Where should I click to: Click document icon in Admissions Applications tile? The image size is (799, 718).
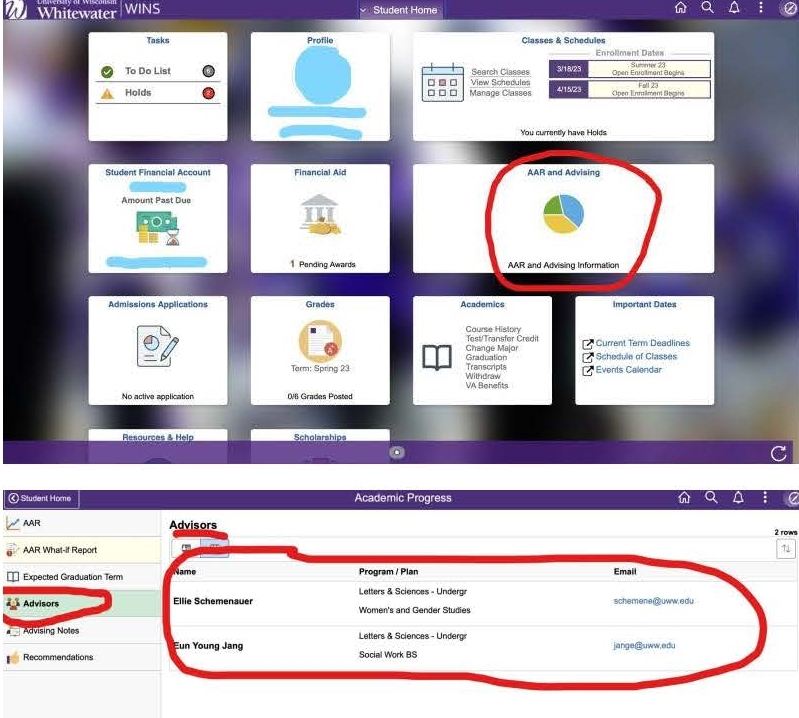point(157,347)
